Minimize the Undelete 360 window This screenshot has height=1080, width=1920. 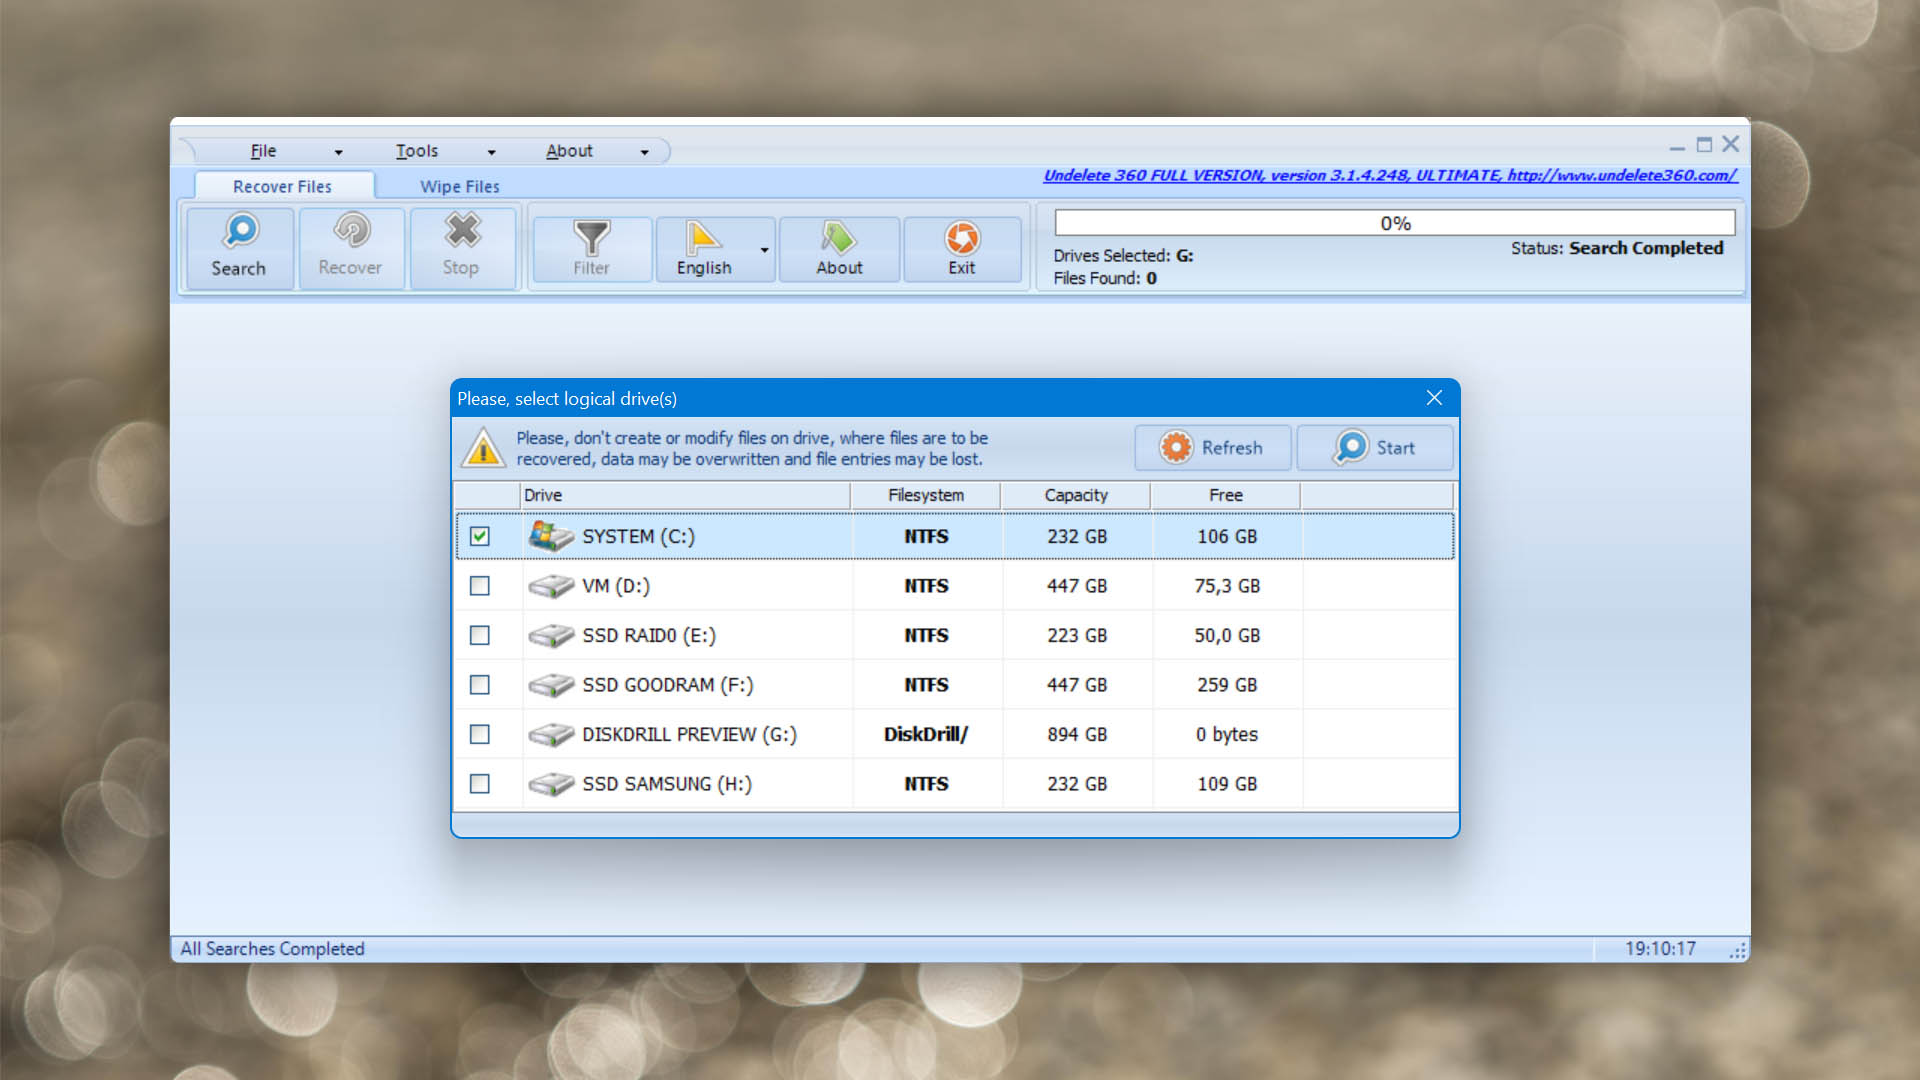point(1677,147)
